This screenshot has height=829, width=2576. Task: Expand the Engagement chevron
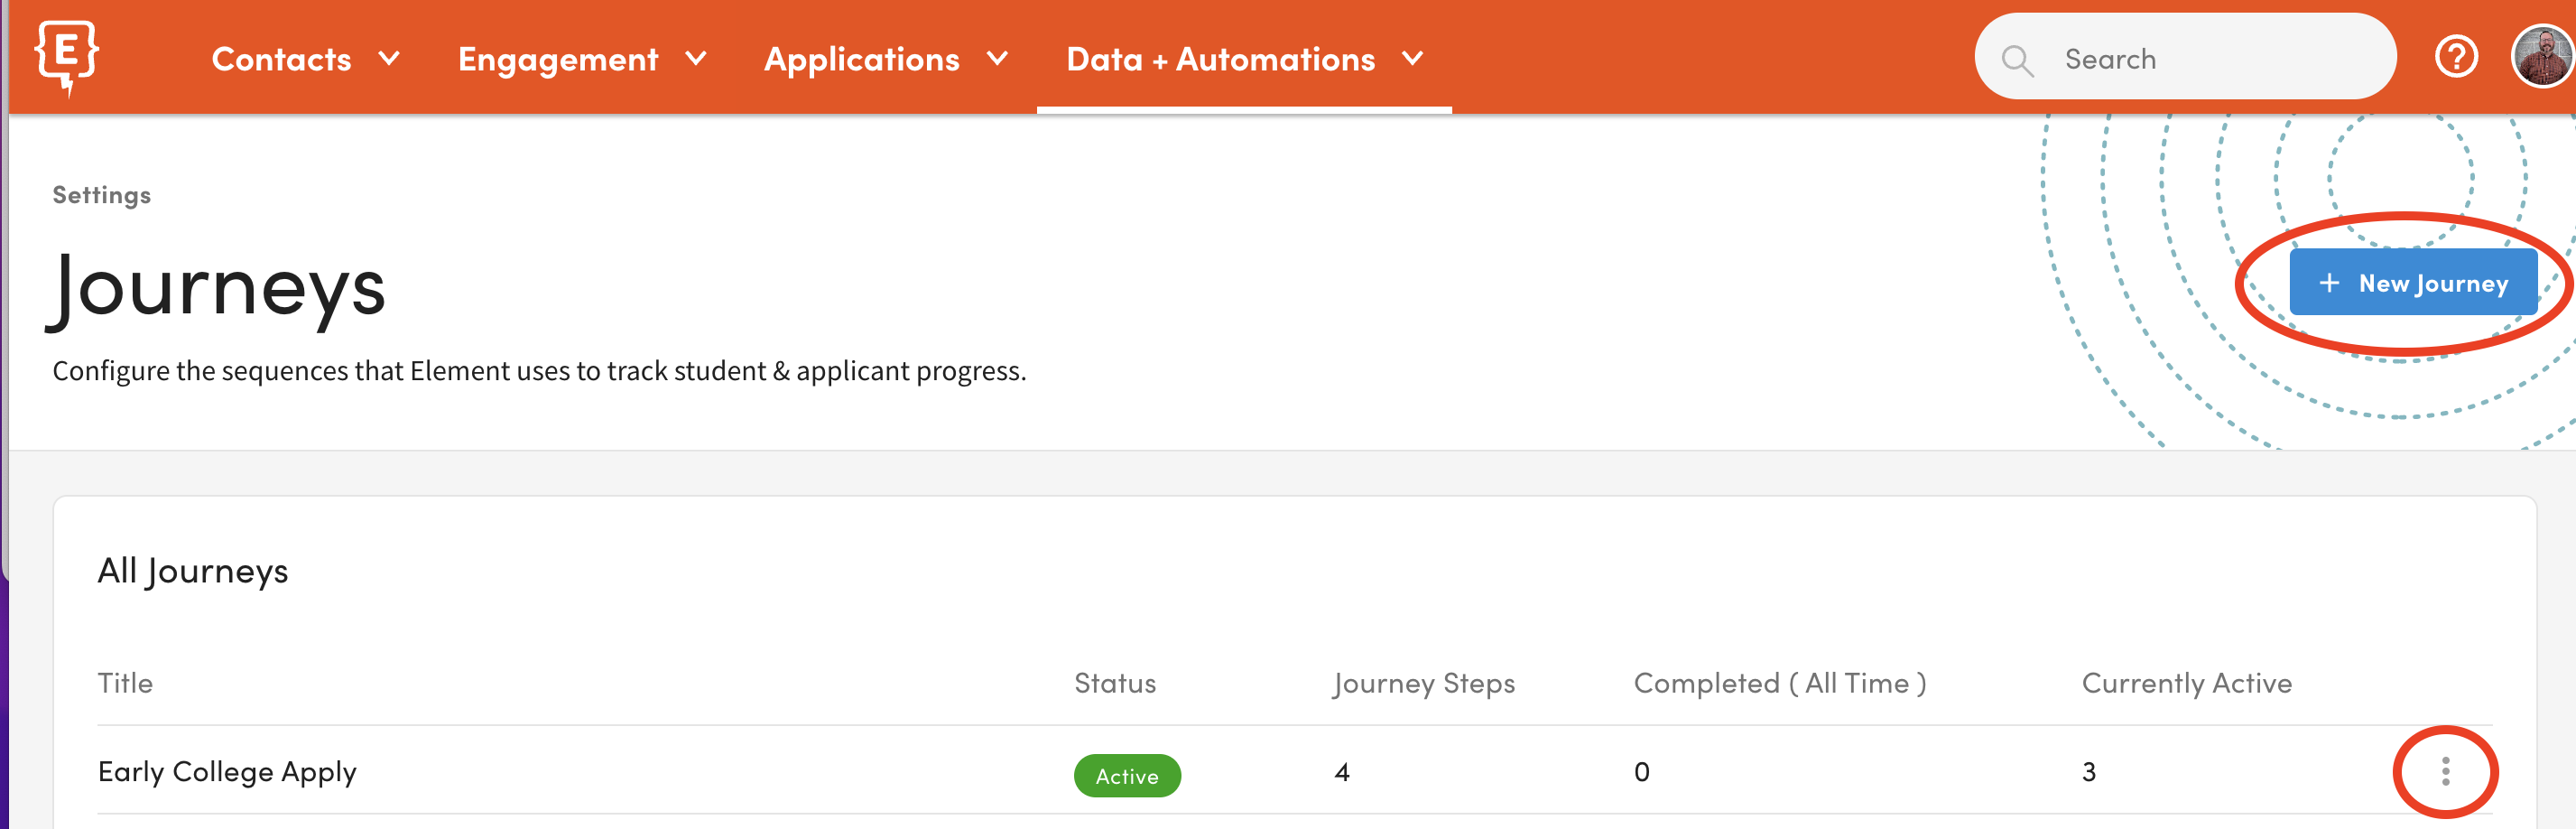(697, 59)
